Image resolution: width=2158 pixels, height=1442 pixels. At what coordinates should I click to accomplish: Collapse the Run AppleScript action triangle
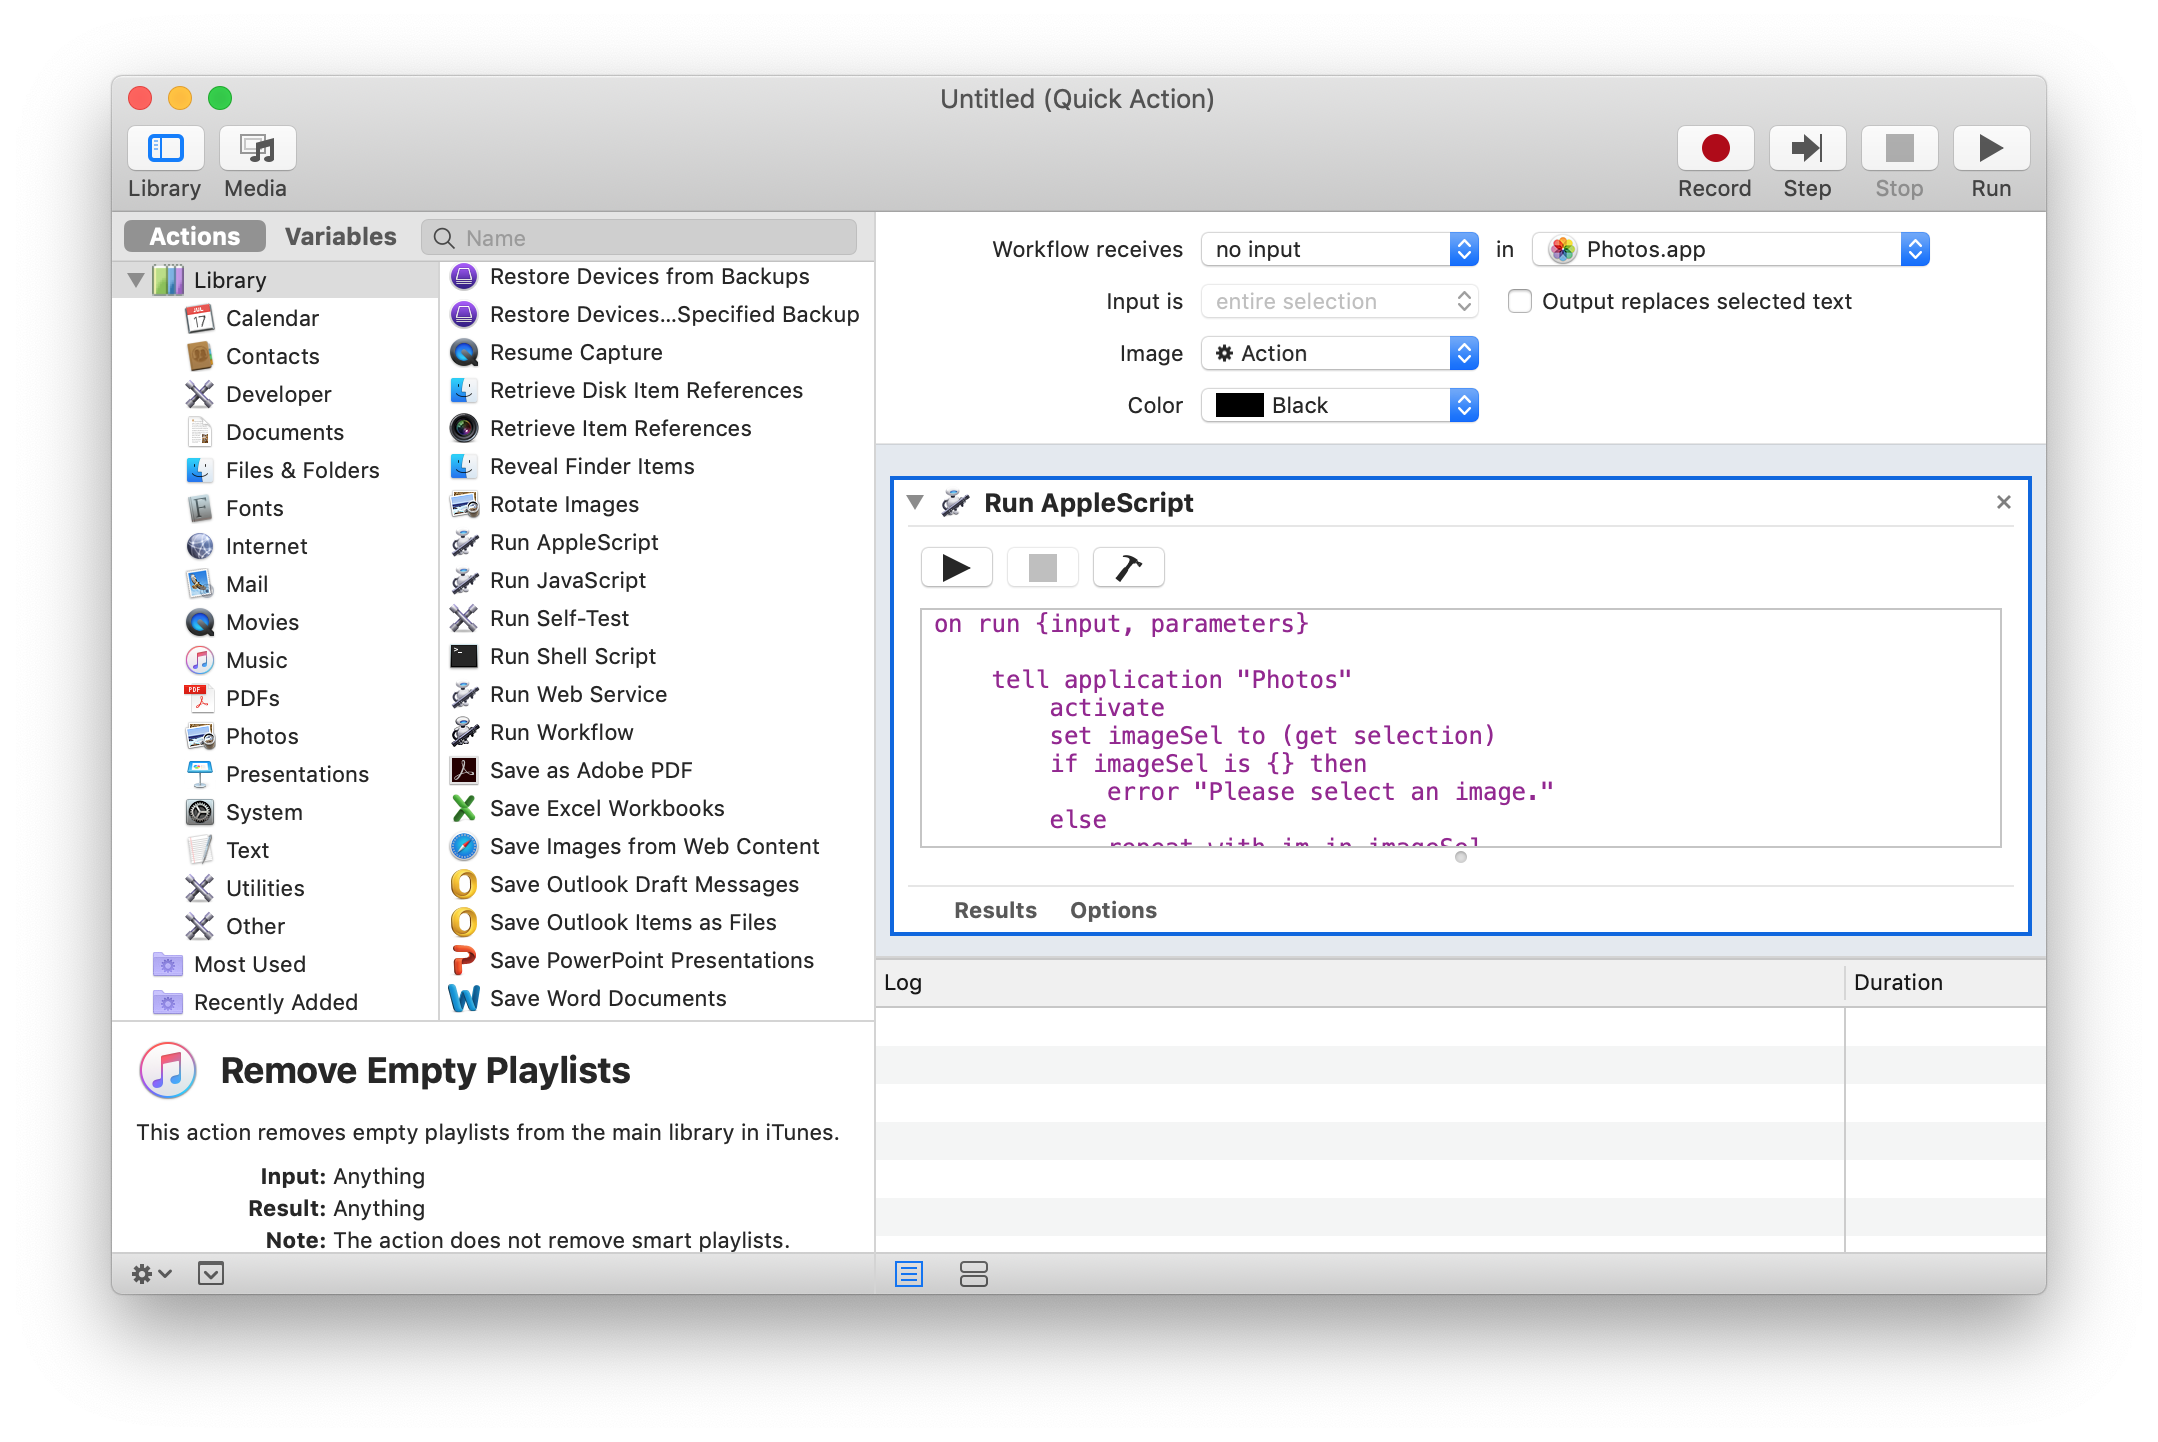click(x=914, y=502)
